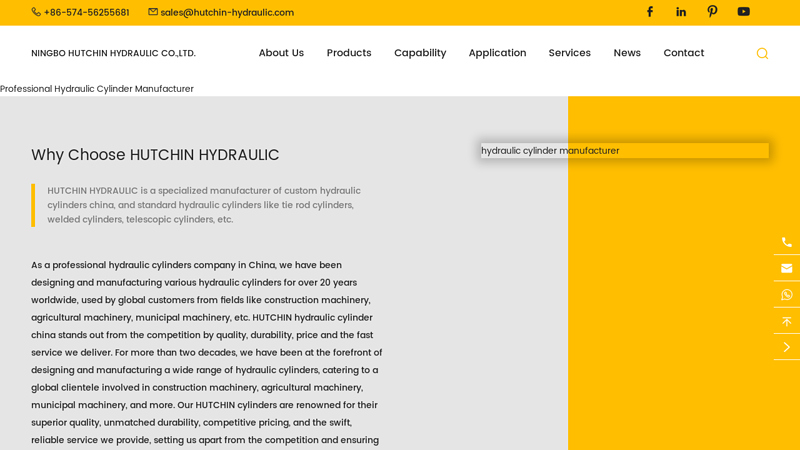This screenshot has width=800, height=450.
Task: Click the floating phone sidebar icon
Action: click(787, 242)
